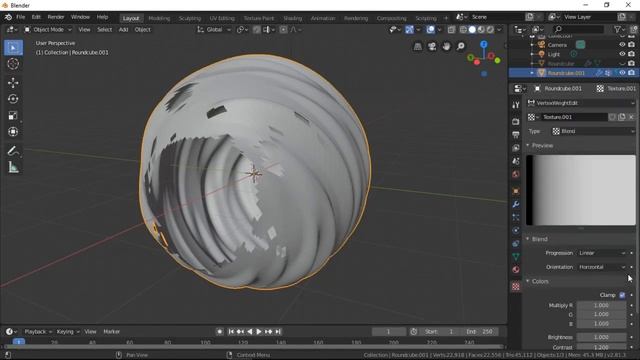Open the Tool properties tab

click(x=516, y=105)
